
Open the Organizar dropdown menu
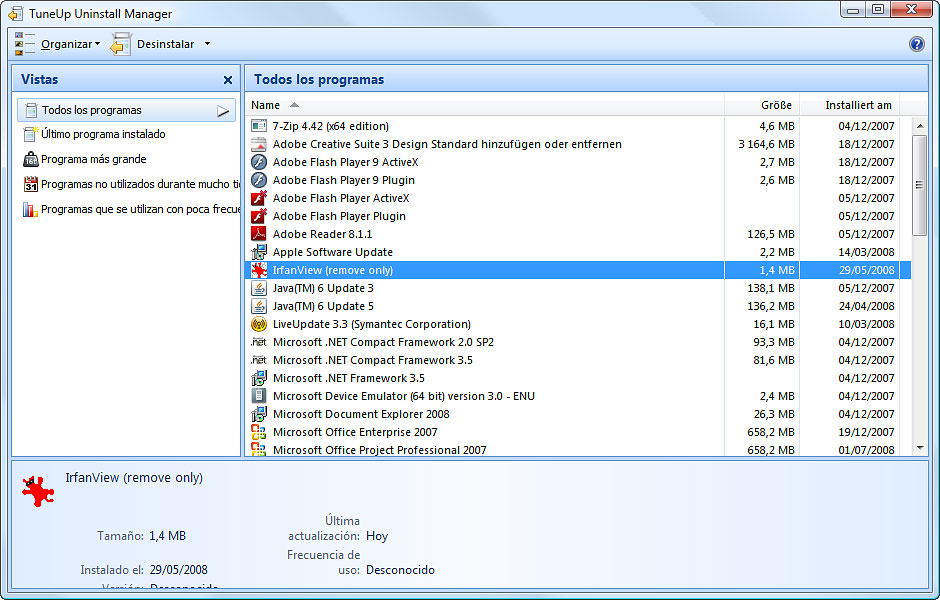coord(69,44)
